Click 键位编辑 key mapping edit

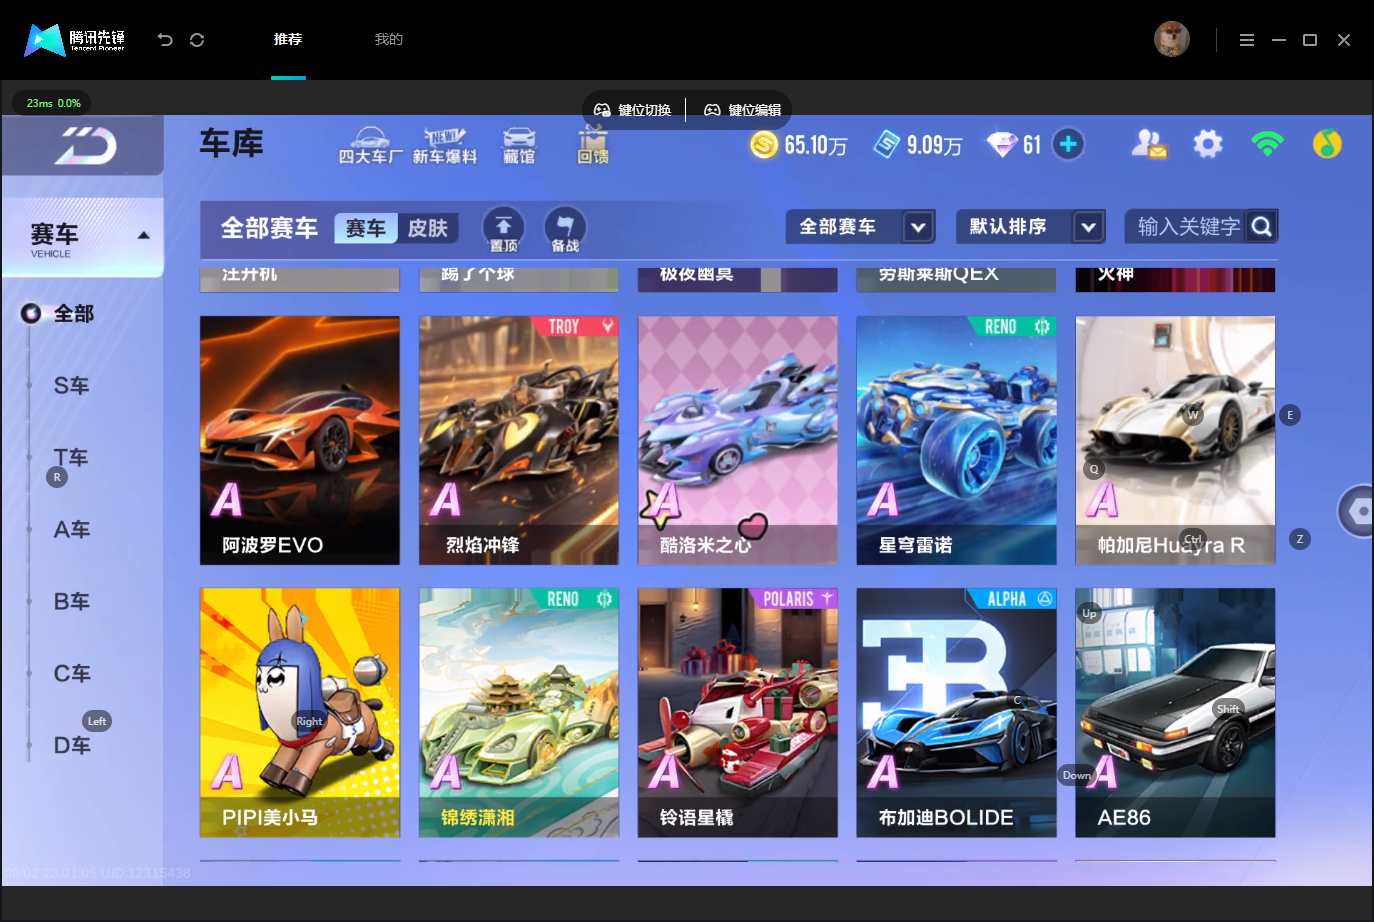tap(743, 110)
